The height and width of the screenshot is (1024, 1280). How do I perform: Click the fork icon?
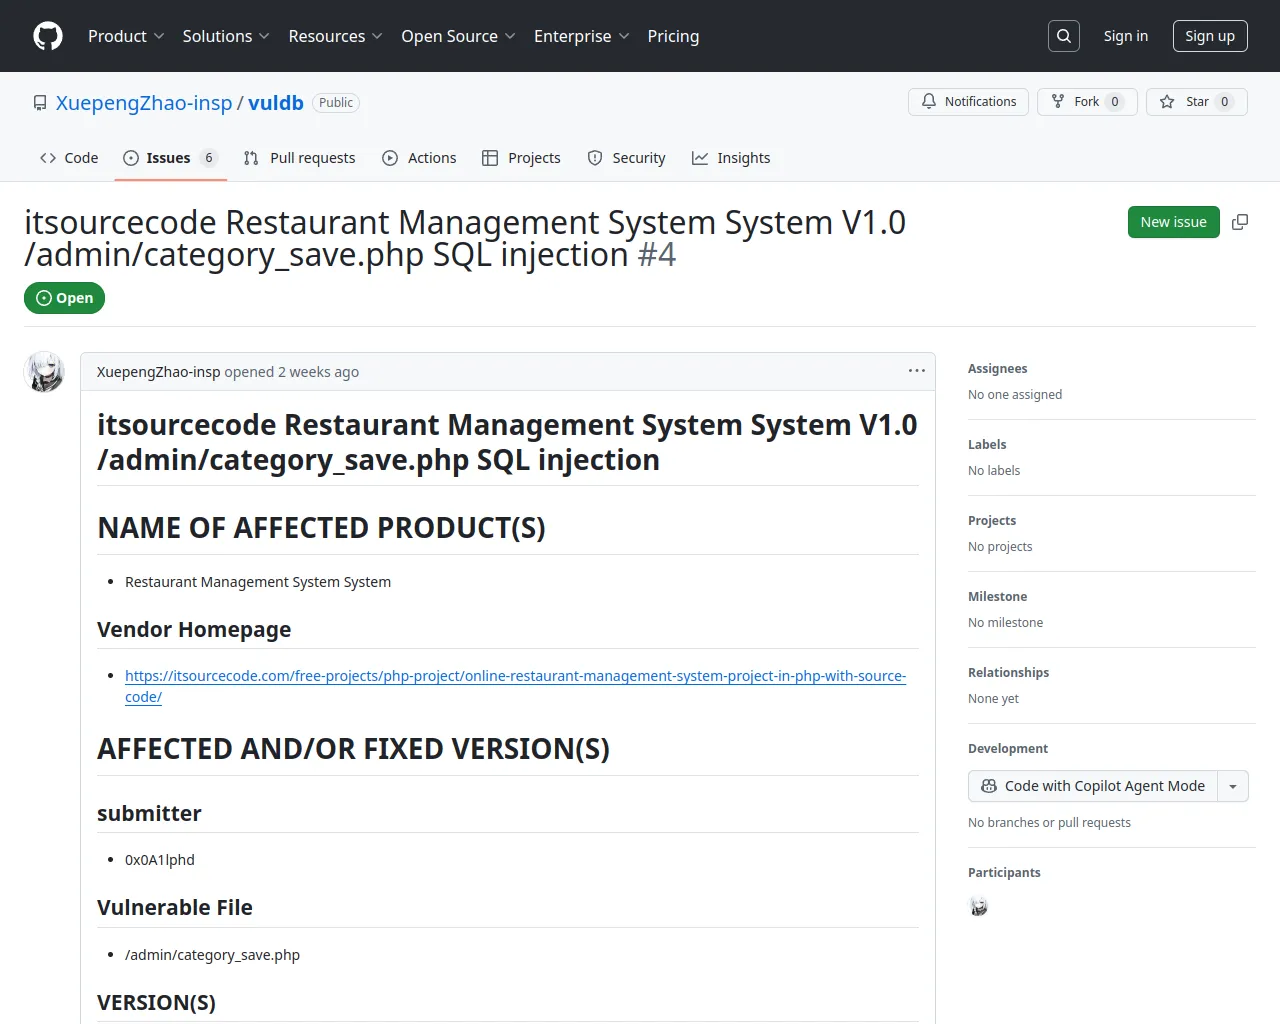(x=1058, y=102)
